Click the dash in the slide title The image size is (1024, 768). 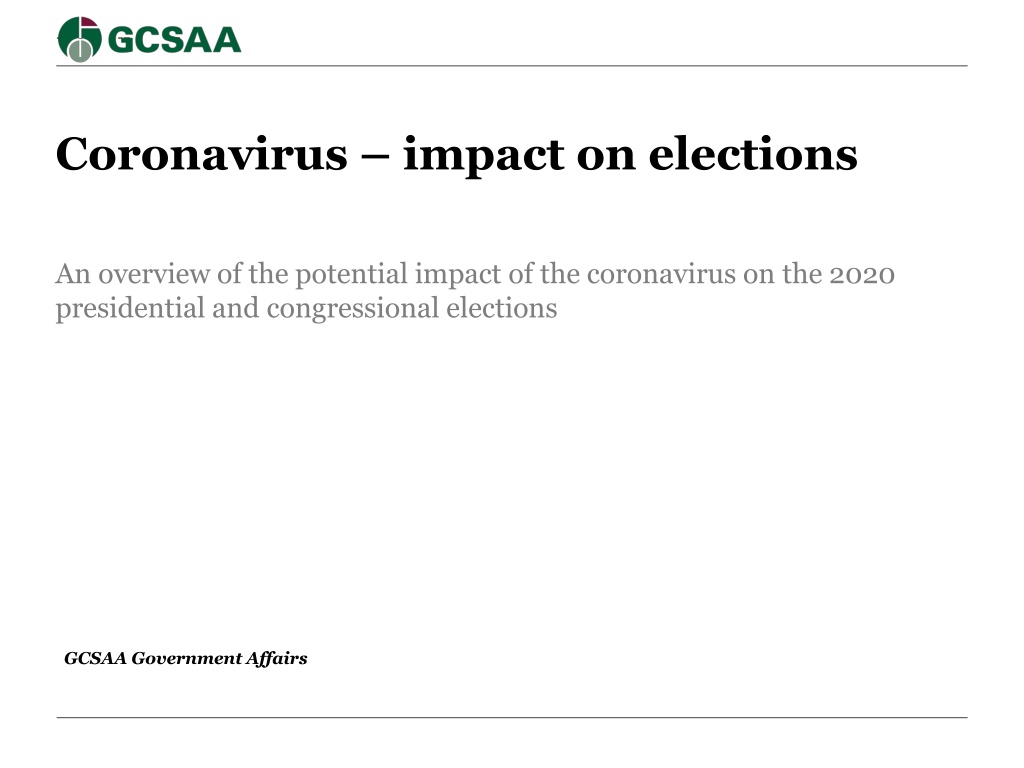coord(375,157)
